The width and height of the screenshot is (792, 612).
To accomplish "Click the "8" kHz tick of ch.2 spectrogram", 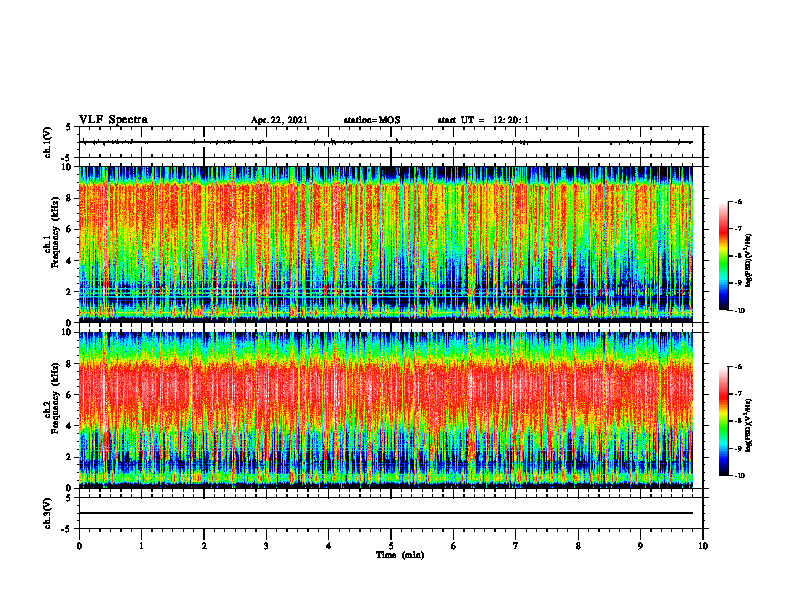I will point(70,364).
